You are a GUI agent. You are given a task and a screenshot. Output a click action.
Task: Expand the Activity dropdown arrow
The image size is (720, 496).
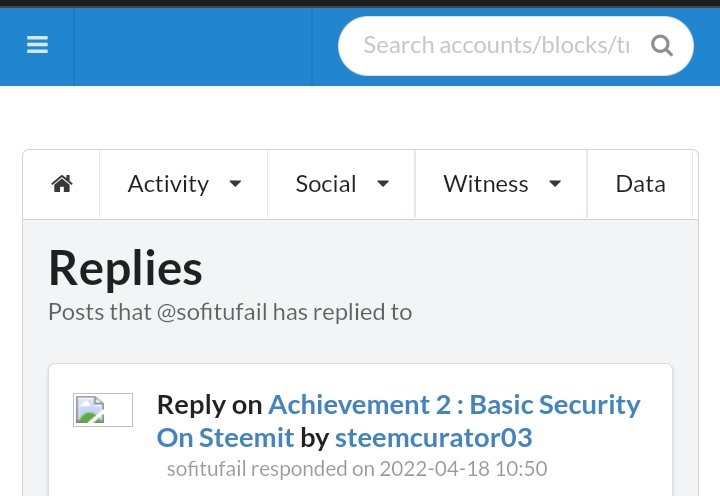pyautogui.click(x=235, y=184)
